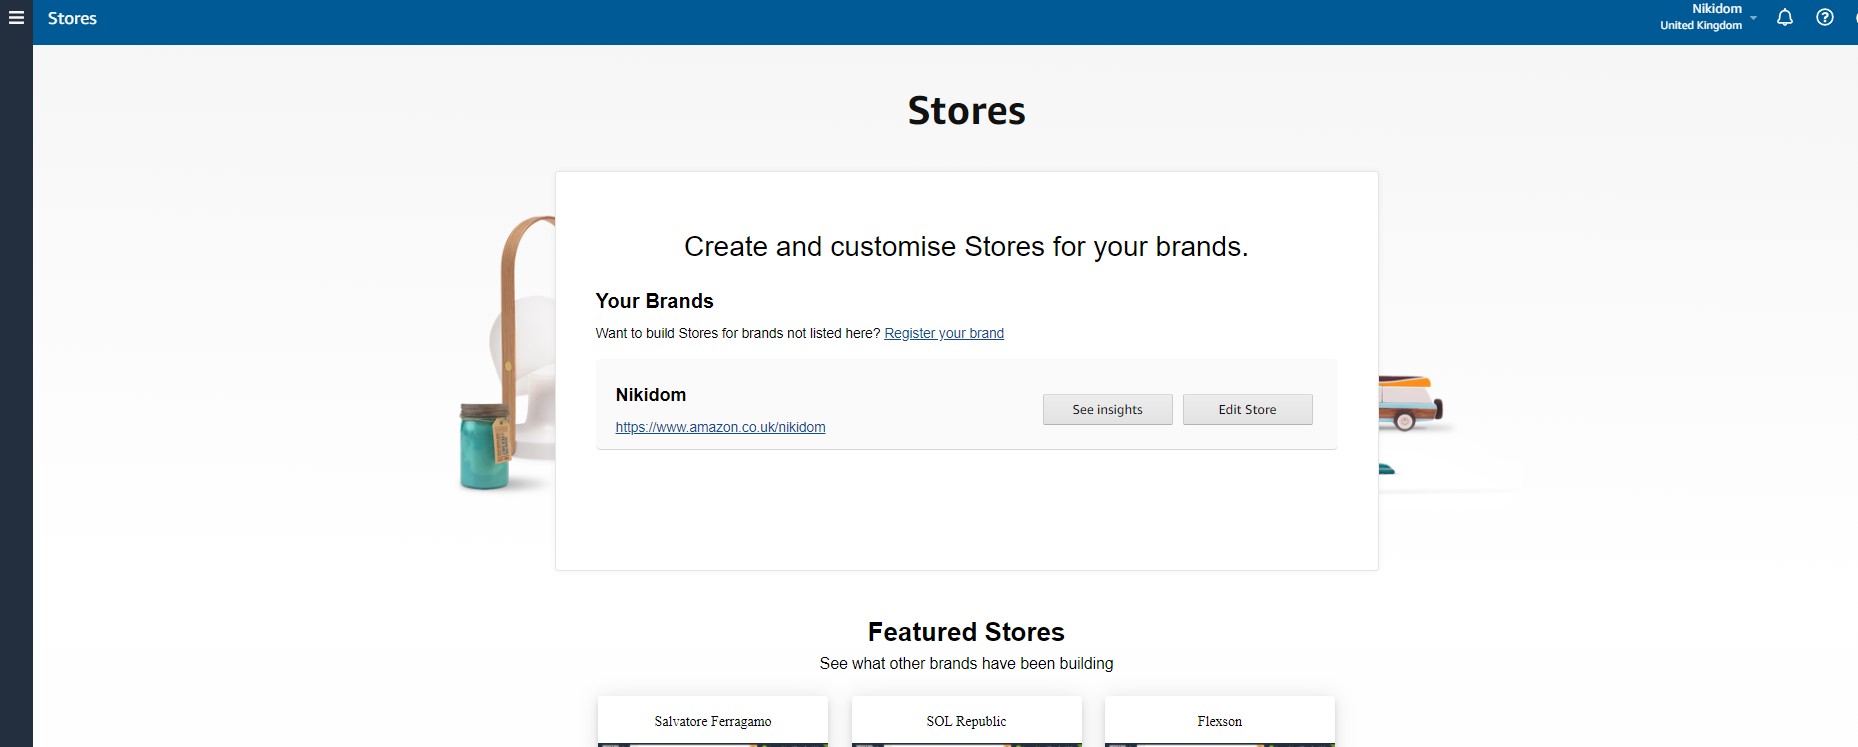Open the SOL Republic featured store card

pos(966,721)
